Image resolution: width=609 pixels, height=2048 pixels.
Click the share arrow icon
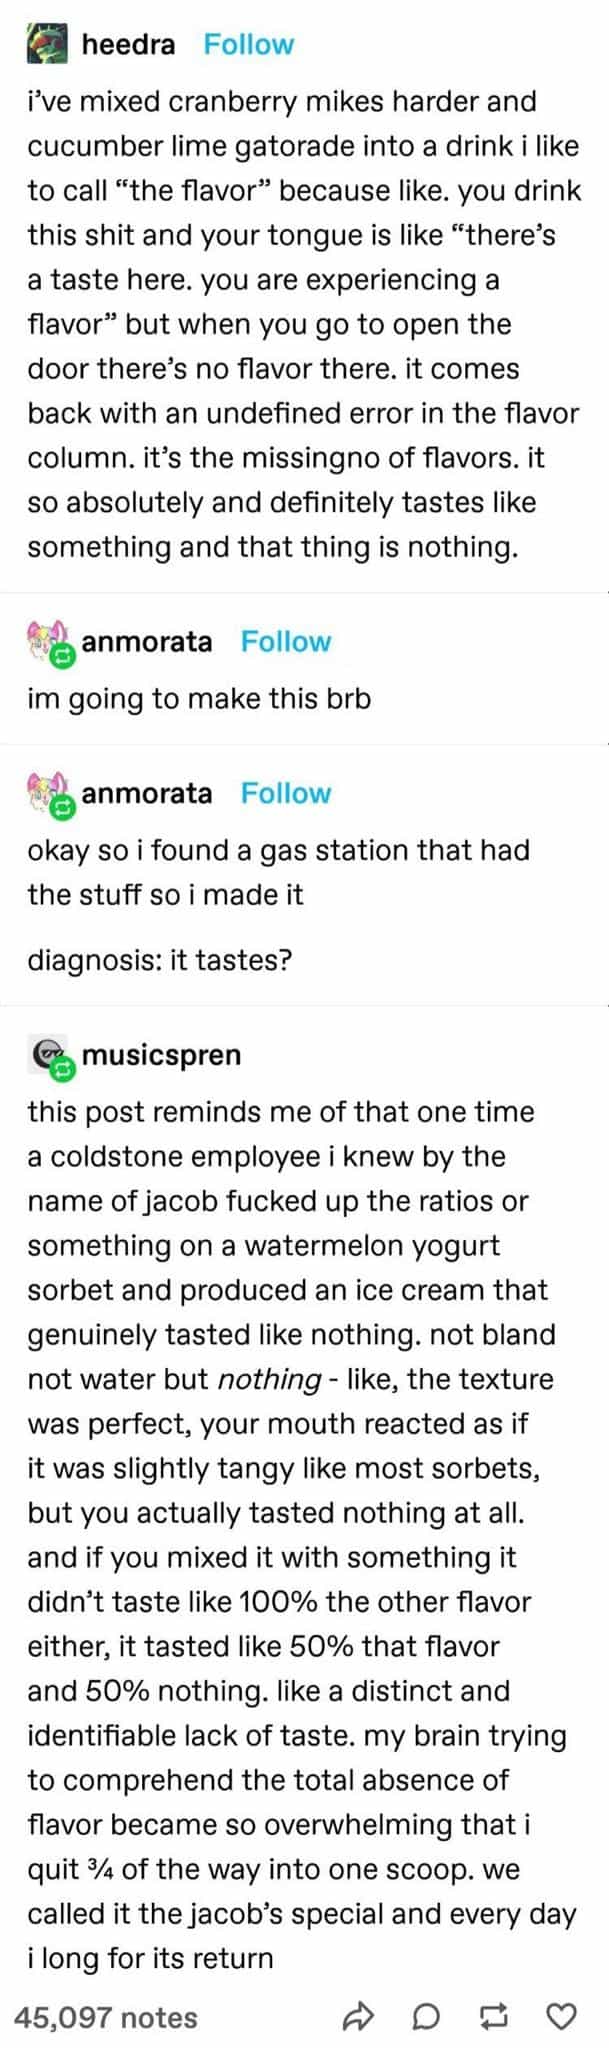click(357, 2018)
